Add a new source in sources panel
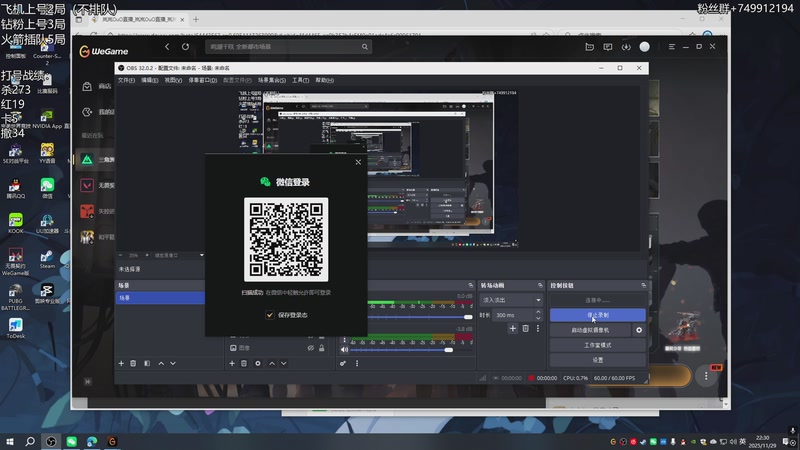 (x=232, y=363)
